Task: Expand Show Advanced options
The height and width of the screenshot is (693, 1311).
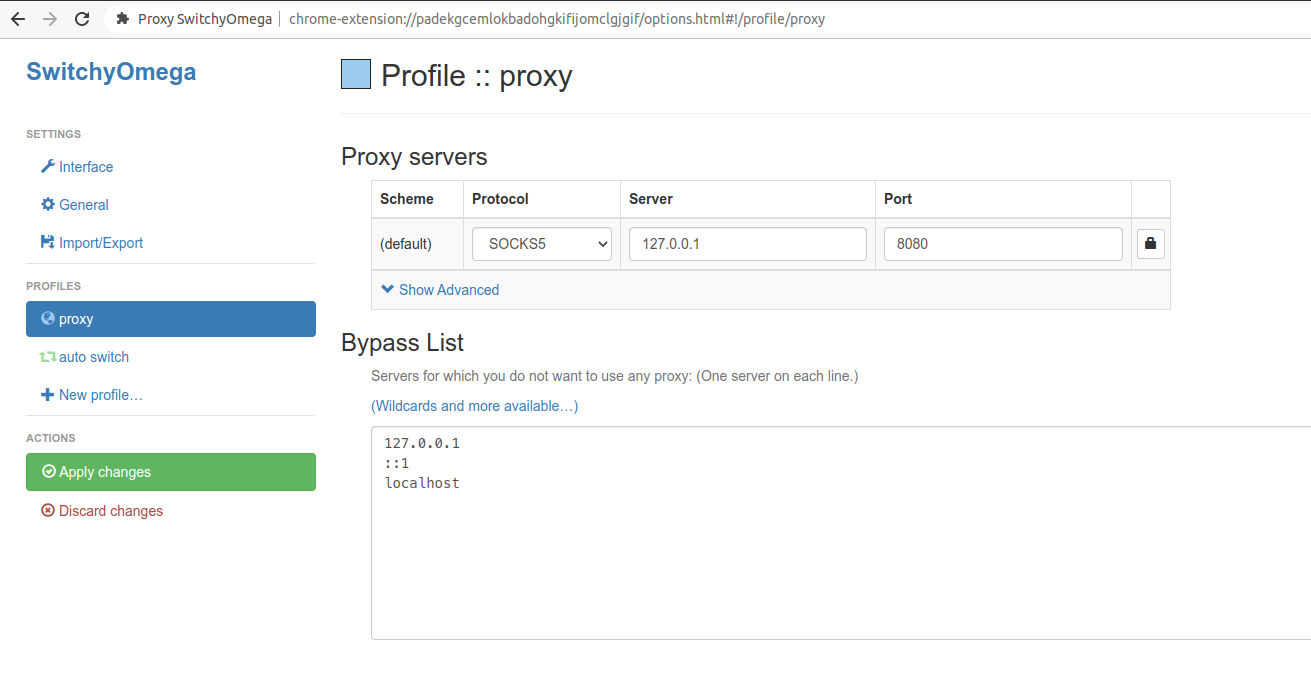Action: point(440,290)
